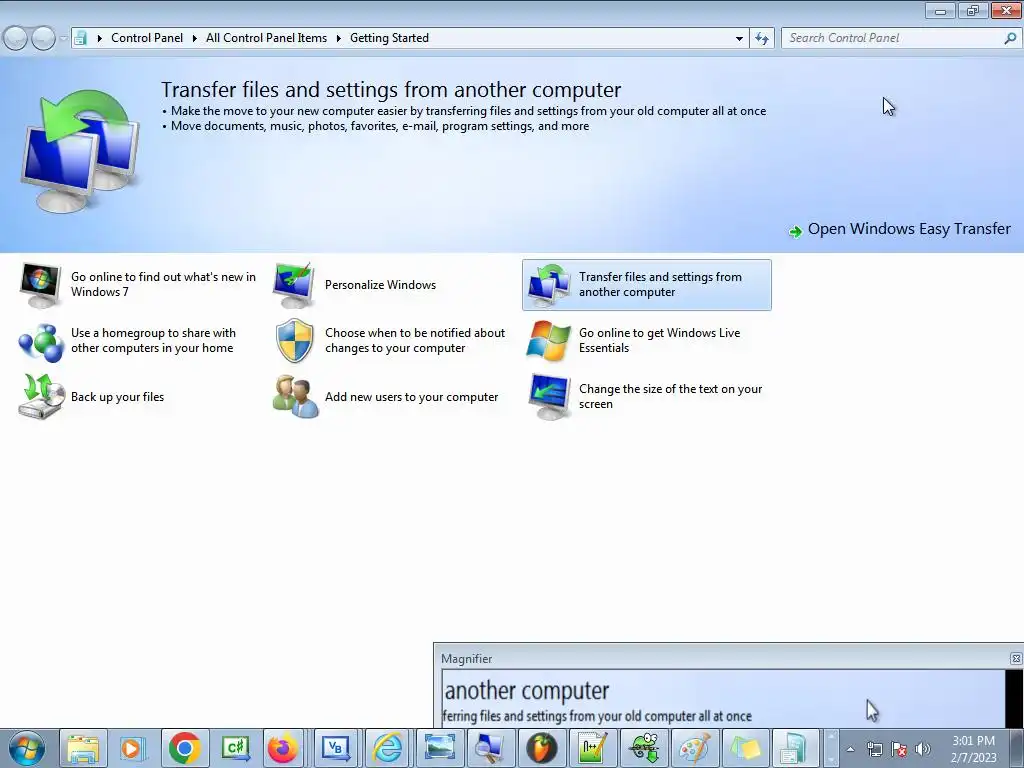Show hidden tray icons arrow
This screenshot has width=1024, height=768.
(x=850, y=749)
